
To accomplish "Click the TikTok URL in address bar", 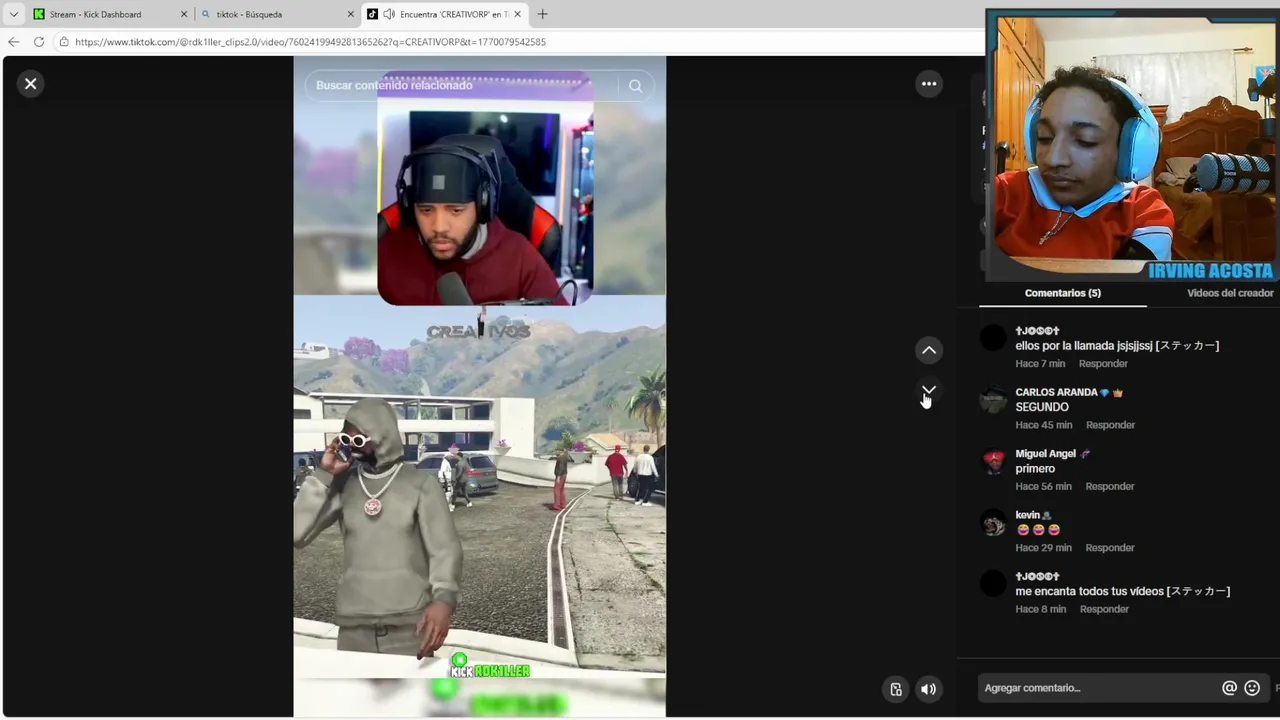I will pos(310,42).
